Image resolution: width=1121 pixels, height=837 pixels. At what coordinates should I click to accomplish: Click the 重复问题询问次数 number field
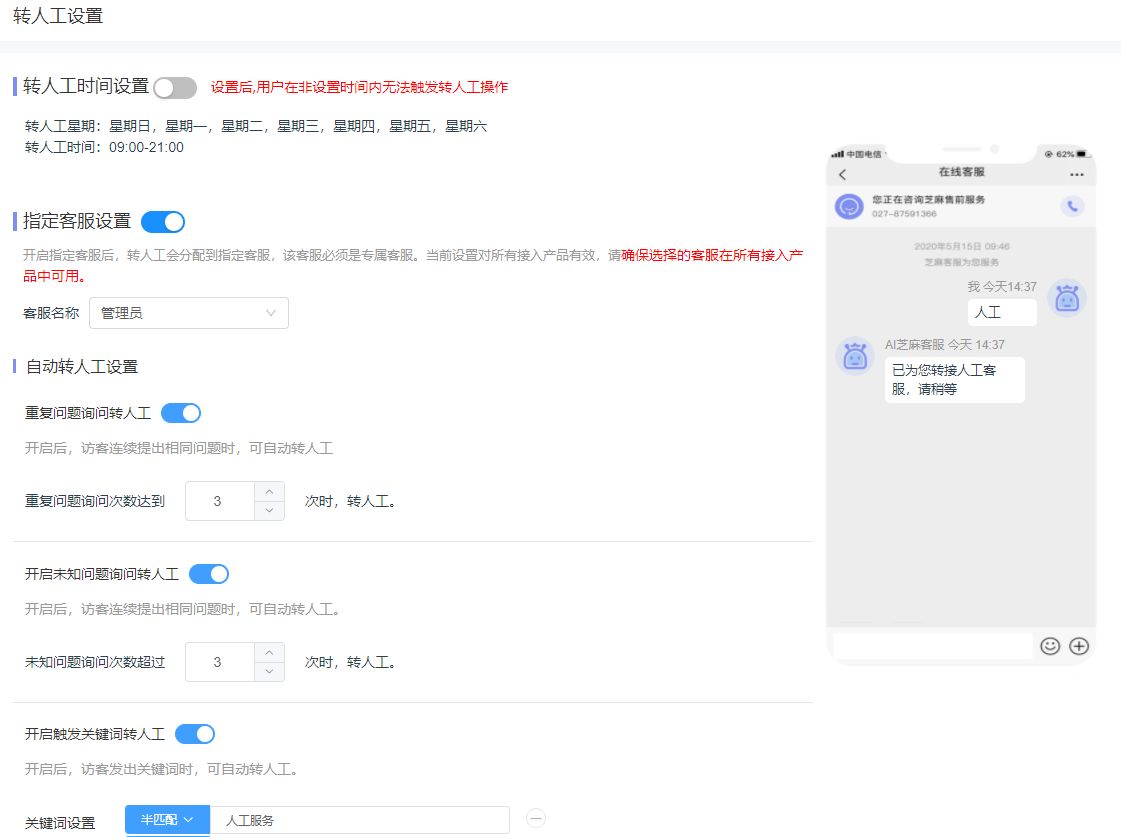tap(219, 501)
